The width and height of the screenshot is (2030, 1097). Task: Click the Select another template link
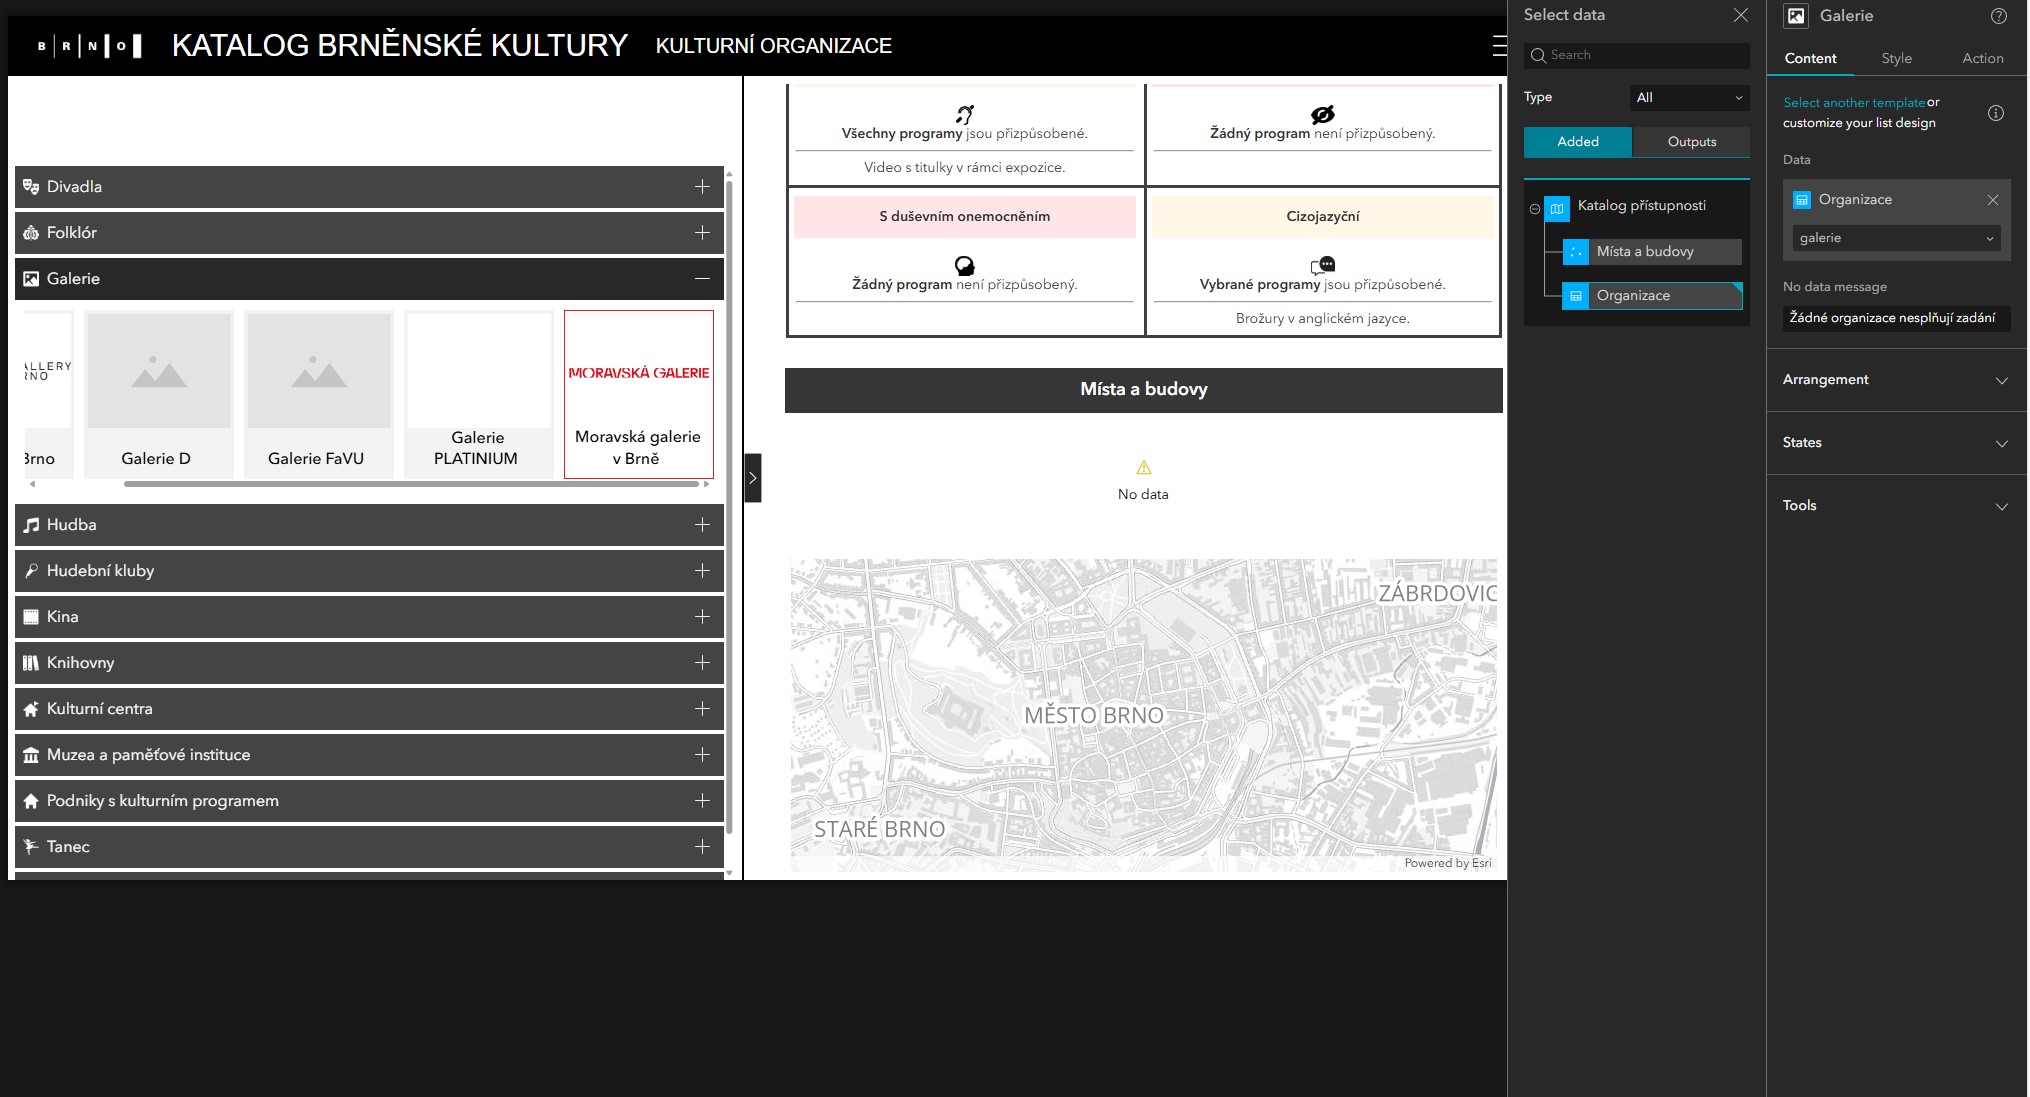point(1854,102)
